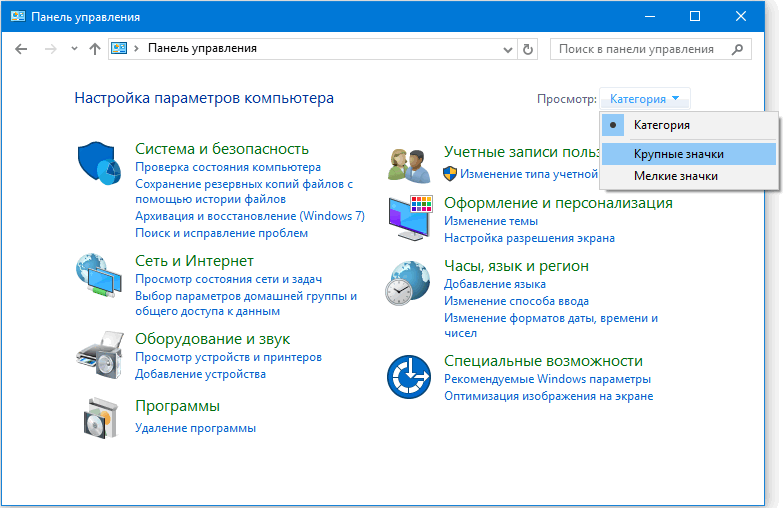783x508 pixels.
Task: Go up one level with the up arrow
Action: pyautogui.click(x=95, y=48)
